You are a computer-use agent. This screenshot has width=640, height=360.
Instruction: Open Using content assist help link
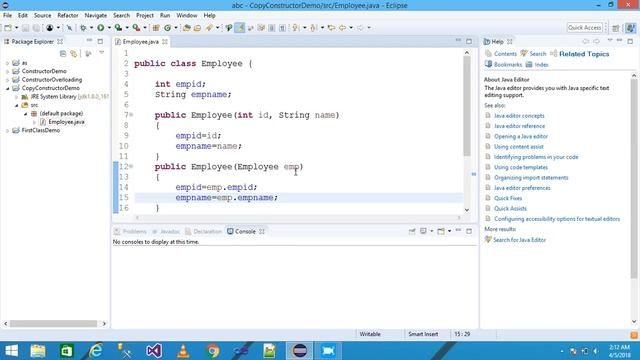pos(519,147)
